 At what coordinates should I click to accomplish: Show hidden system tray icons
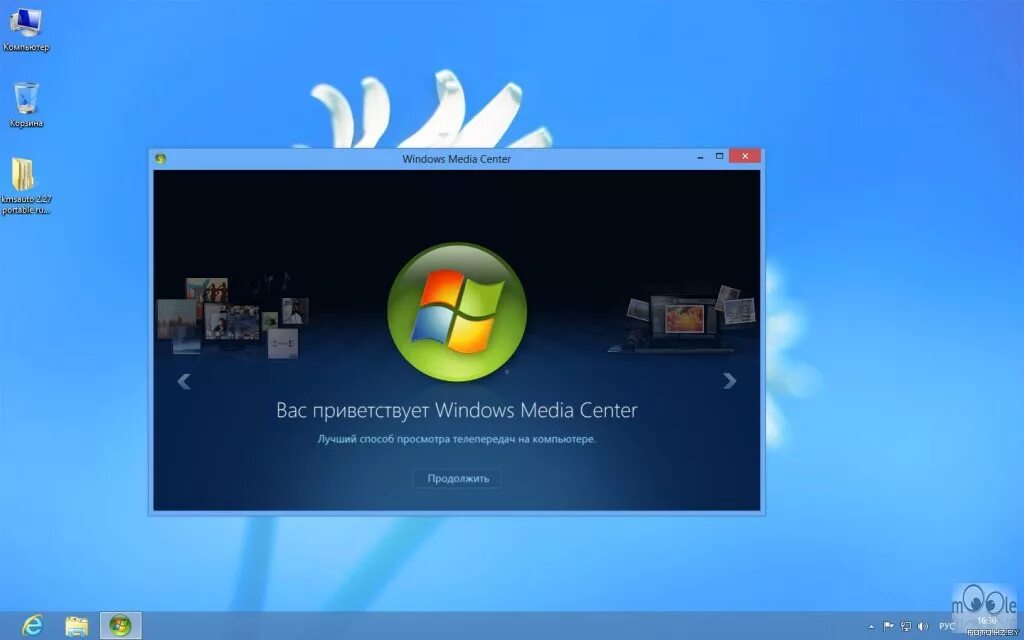(871, 626)
